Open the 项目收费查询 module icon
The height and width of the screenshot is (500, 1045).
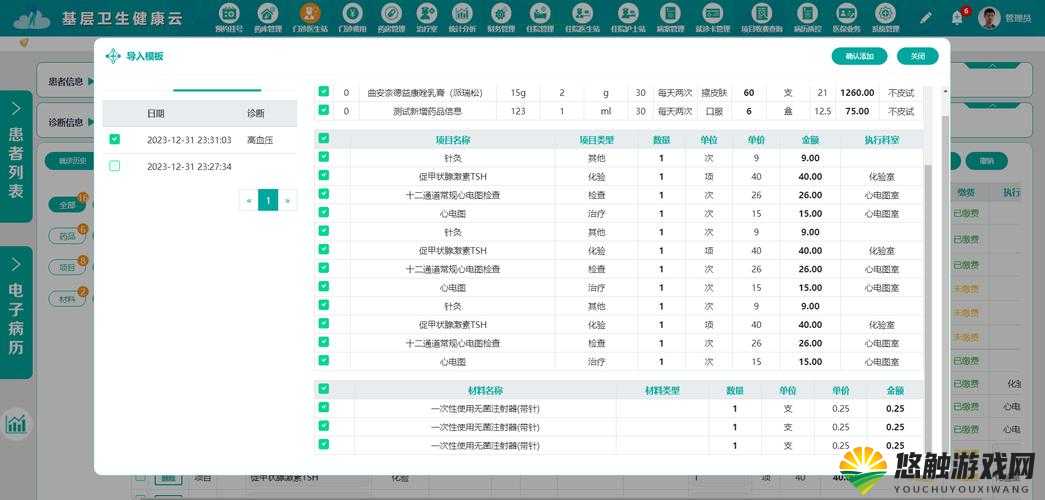click(762, 13)
